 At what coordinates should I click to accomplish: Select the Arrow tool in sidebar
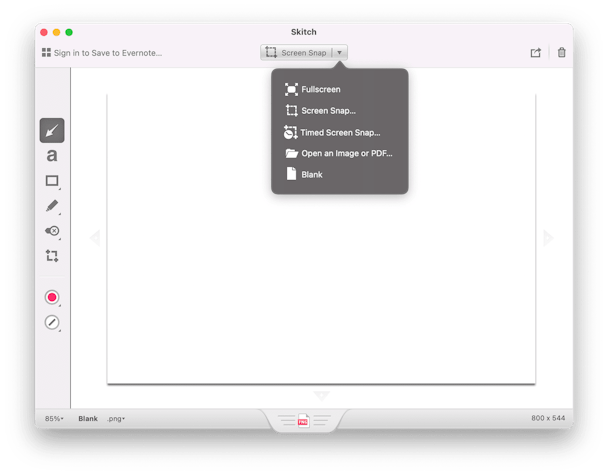point(52,131)
